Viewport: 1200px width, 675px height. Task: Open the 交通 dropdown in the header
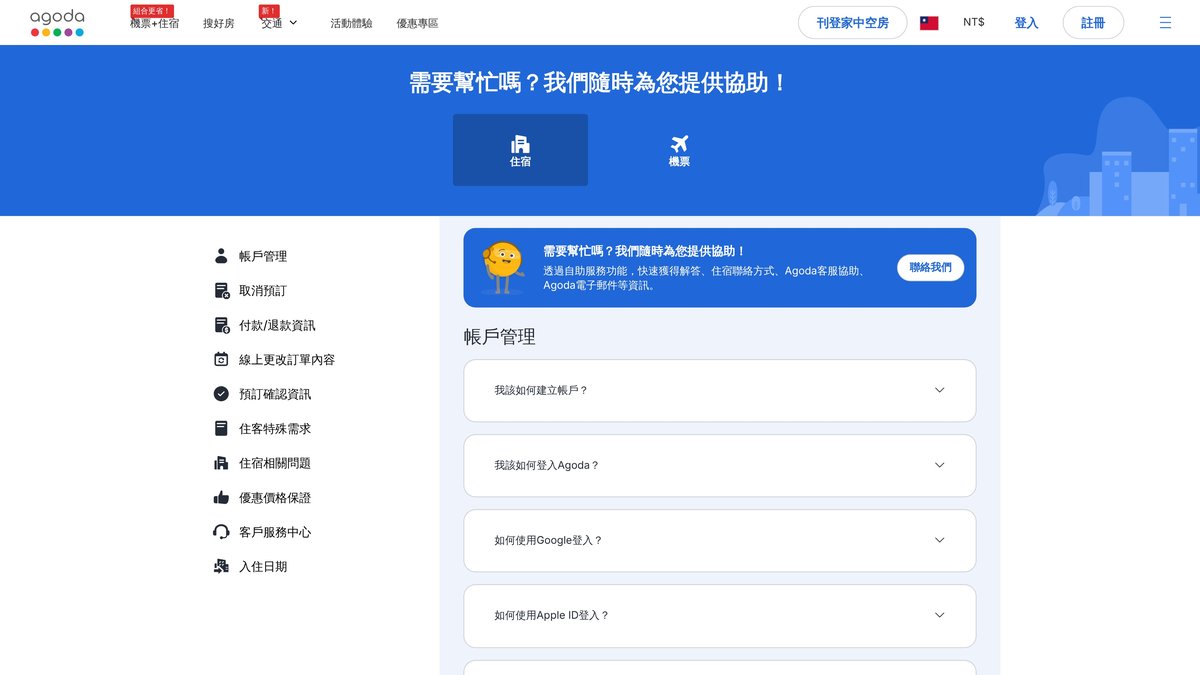[x=279, y=23]
